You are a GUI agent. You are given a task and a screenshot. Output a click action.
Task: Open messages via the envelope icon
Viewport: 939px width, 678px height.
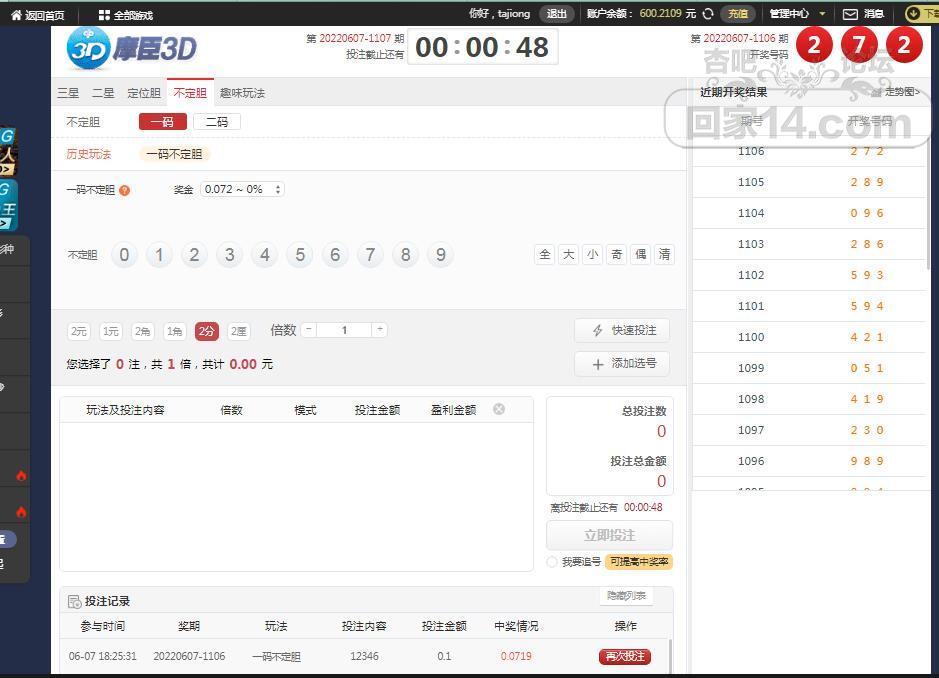(850, 14)
